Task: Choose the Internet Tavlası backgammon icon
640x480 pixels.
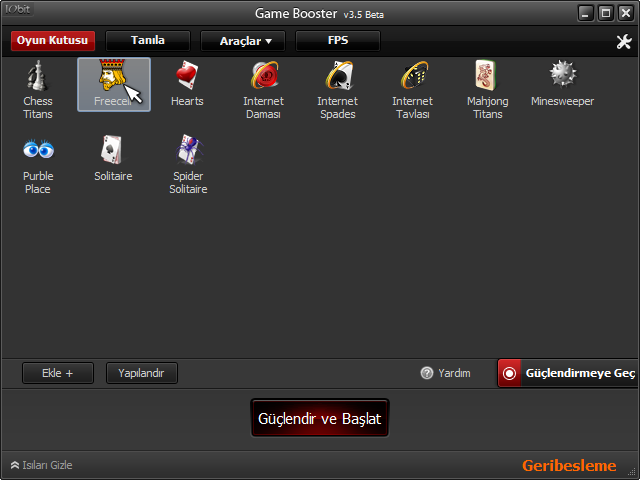Action: coord(414,75)
